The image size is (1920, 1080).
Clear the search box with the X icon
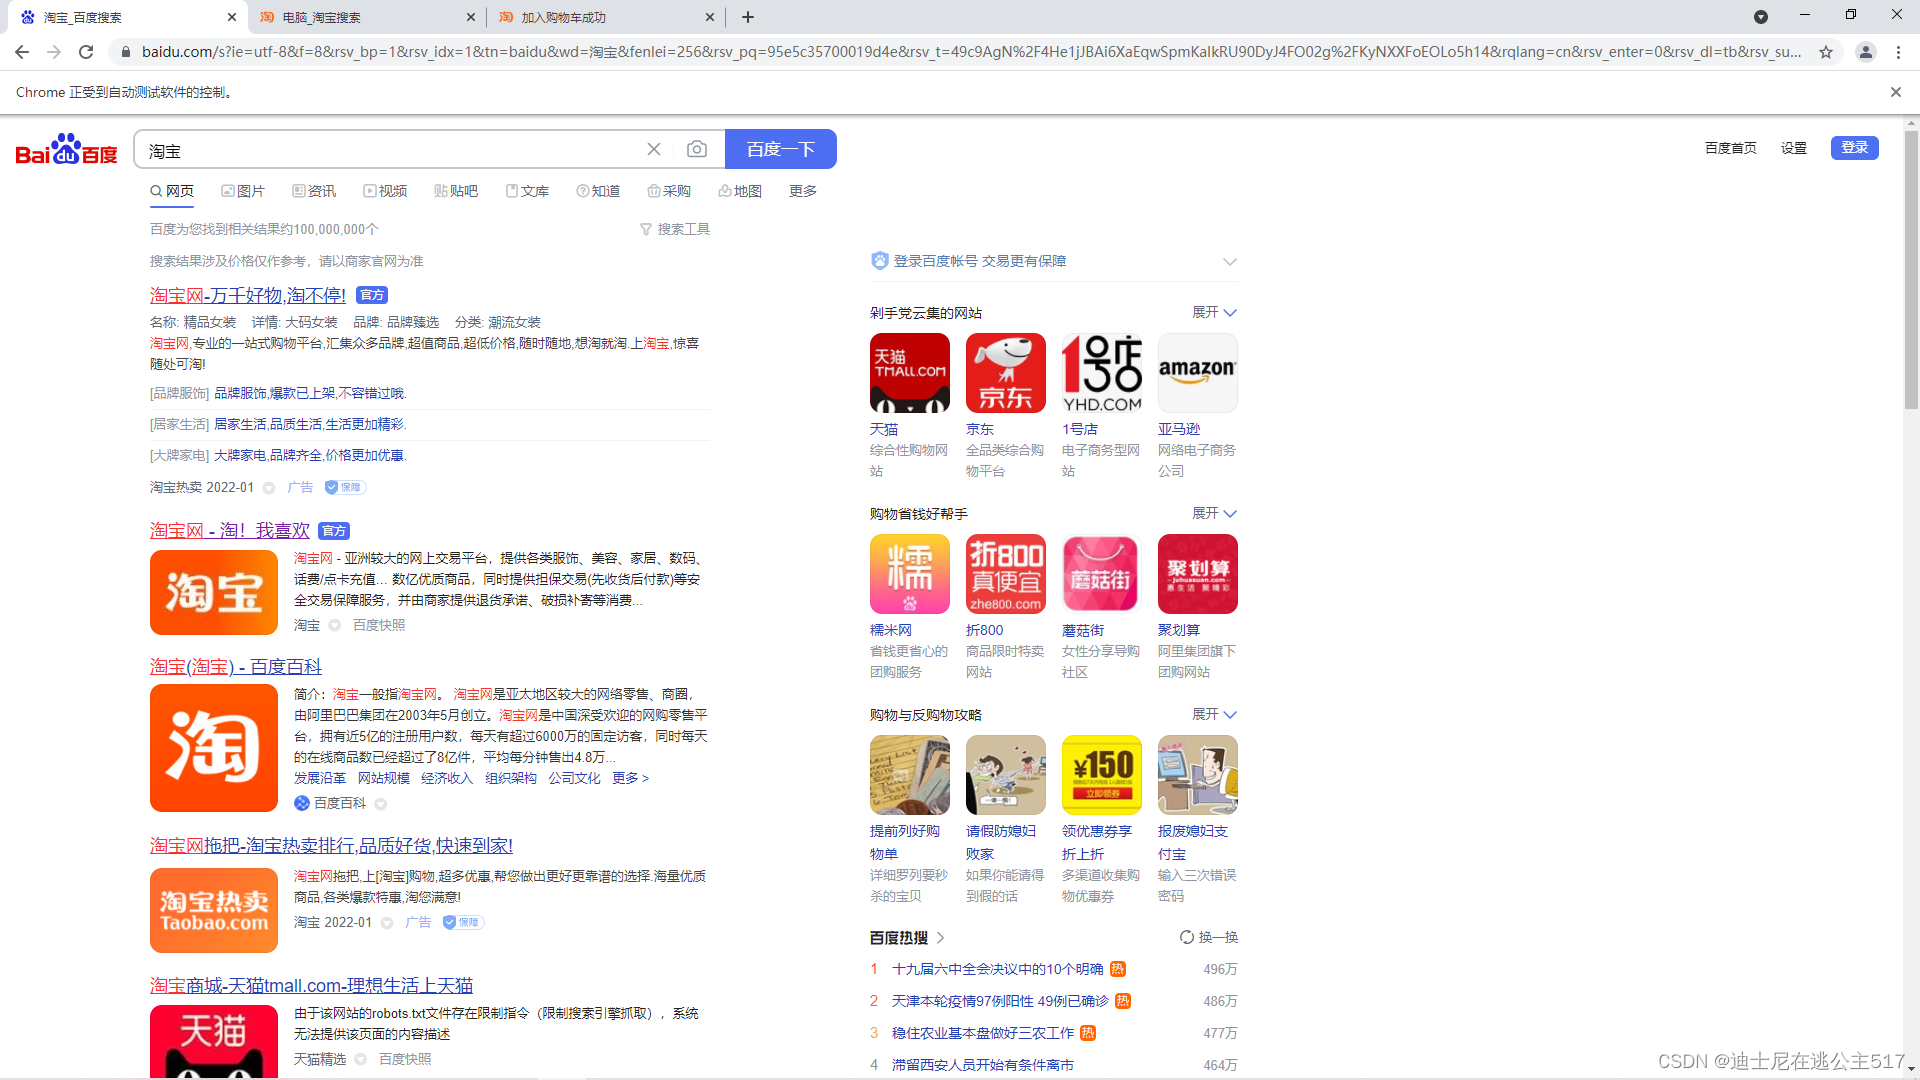(654, 149)
